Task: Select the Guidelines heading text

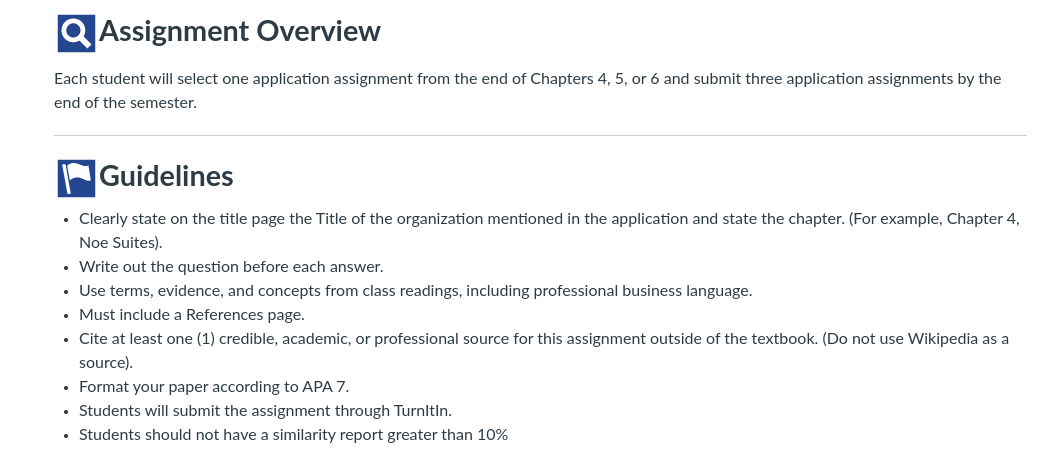Action: (x=166, y=176)
